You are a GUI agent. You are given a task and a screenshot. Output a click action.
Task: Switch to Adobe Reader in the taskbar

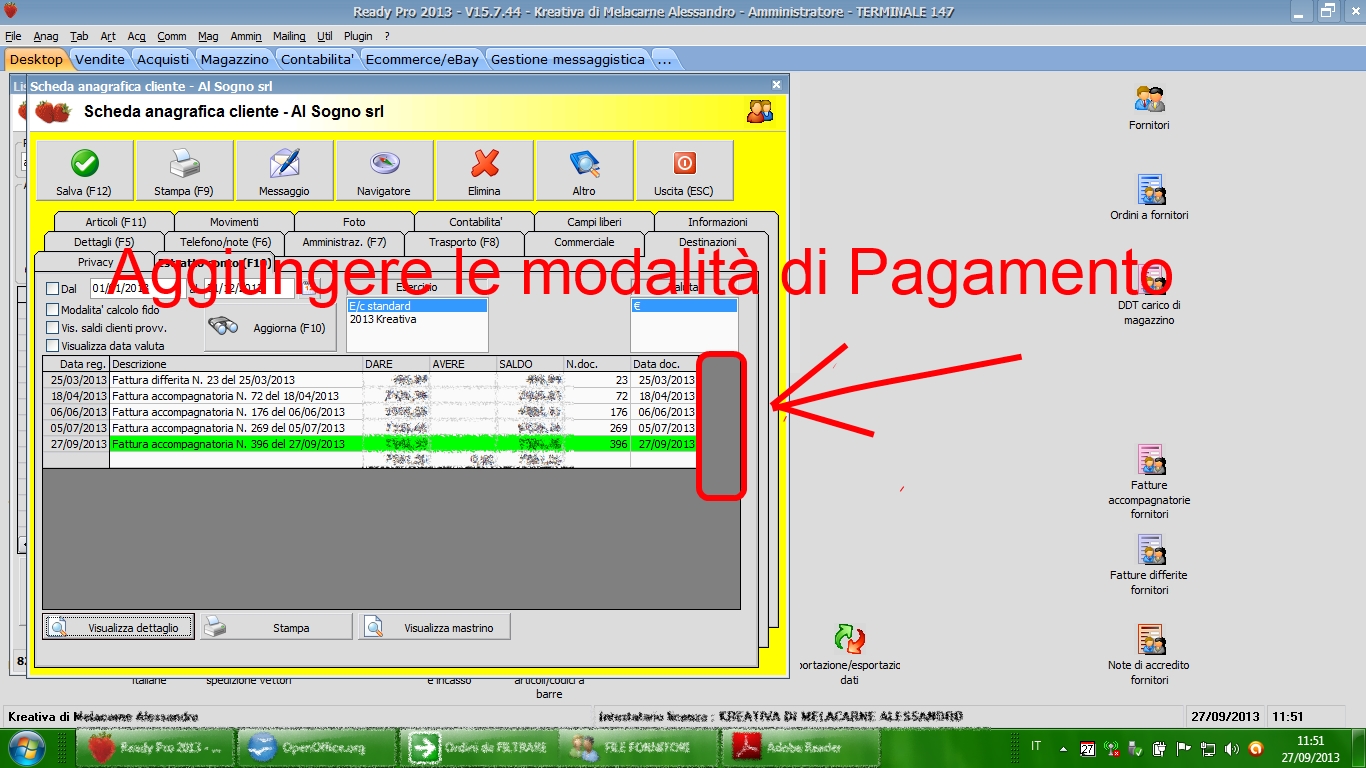click(802, 747)
